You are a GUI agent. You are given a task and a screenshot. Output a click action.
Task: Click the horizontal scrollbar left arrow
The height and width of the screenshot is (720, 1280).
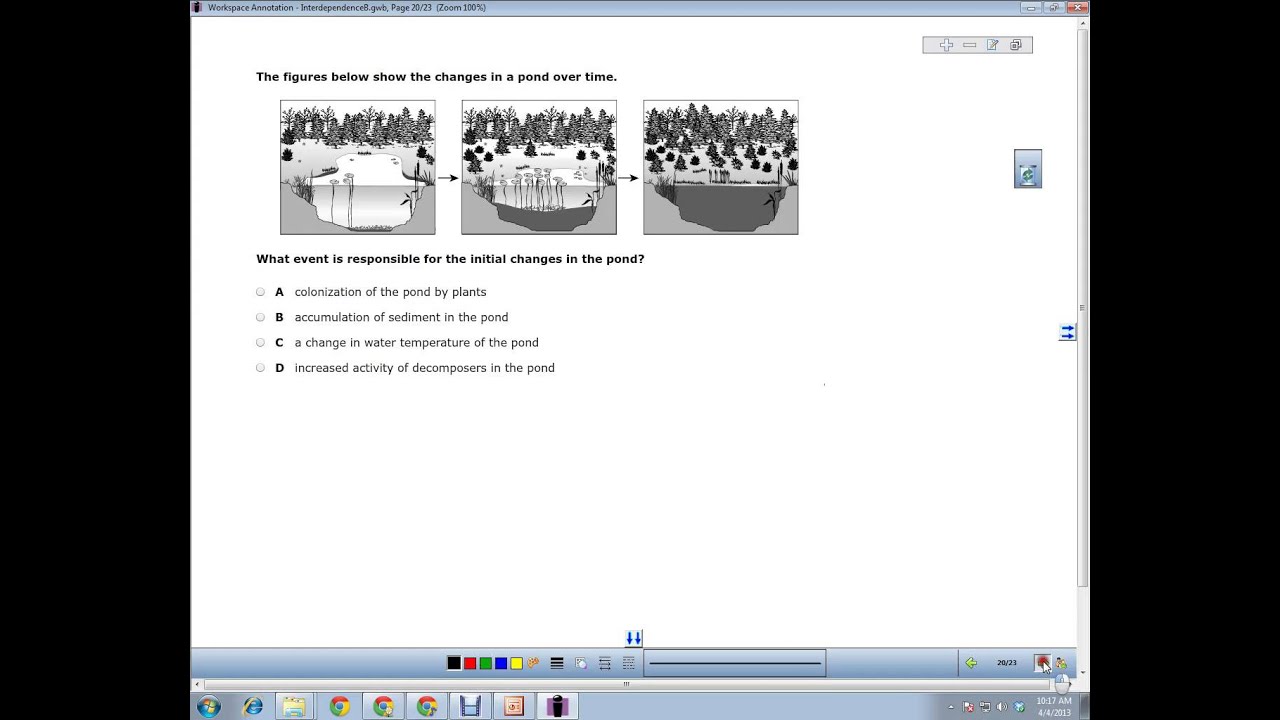(197, 684)
